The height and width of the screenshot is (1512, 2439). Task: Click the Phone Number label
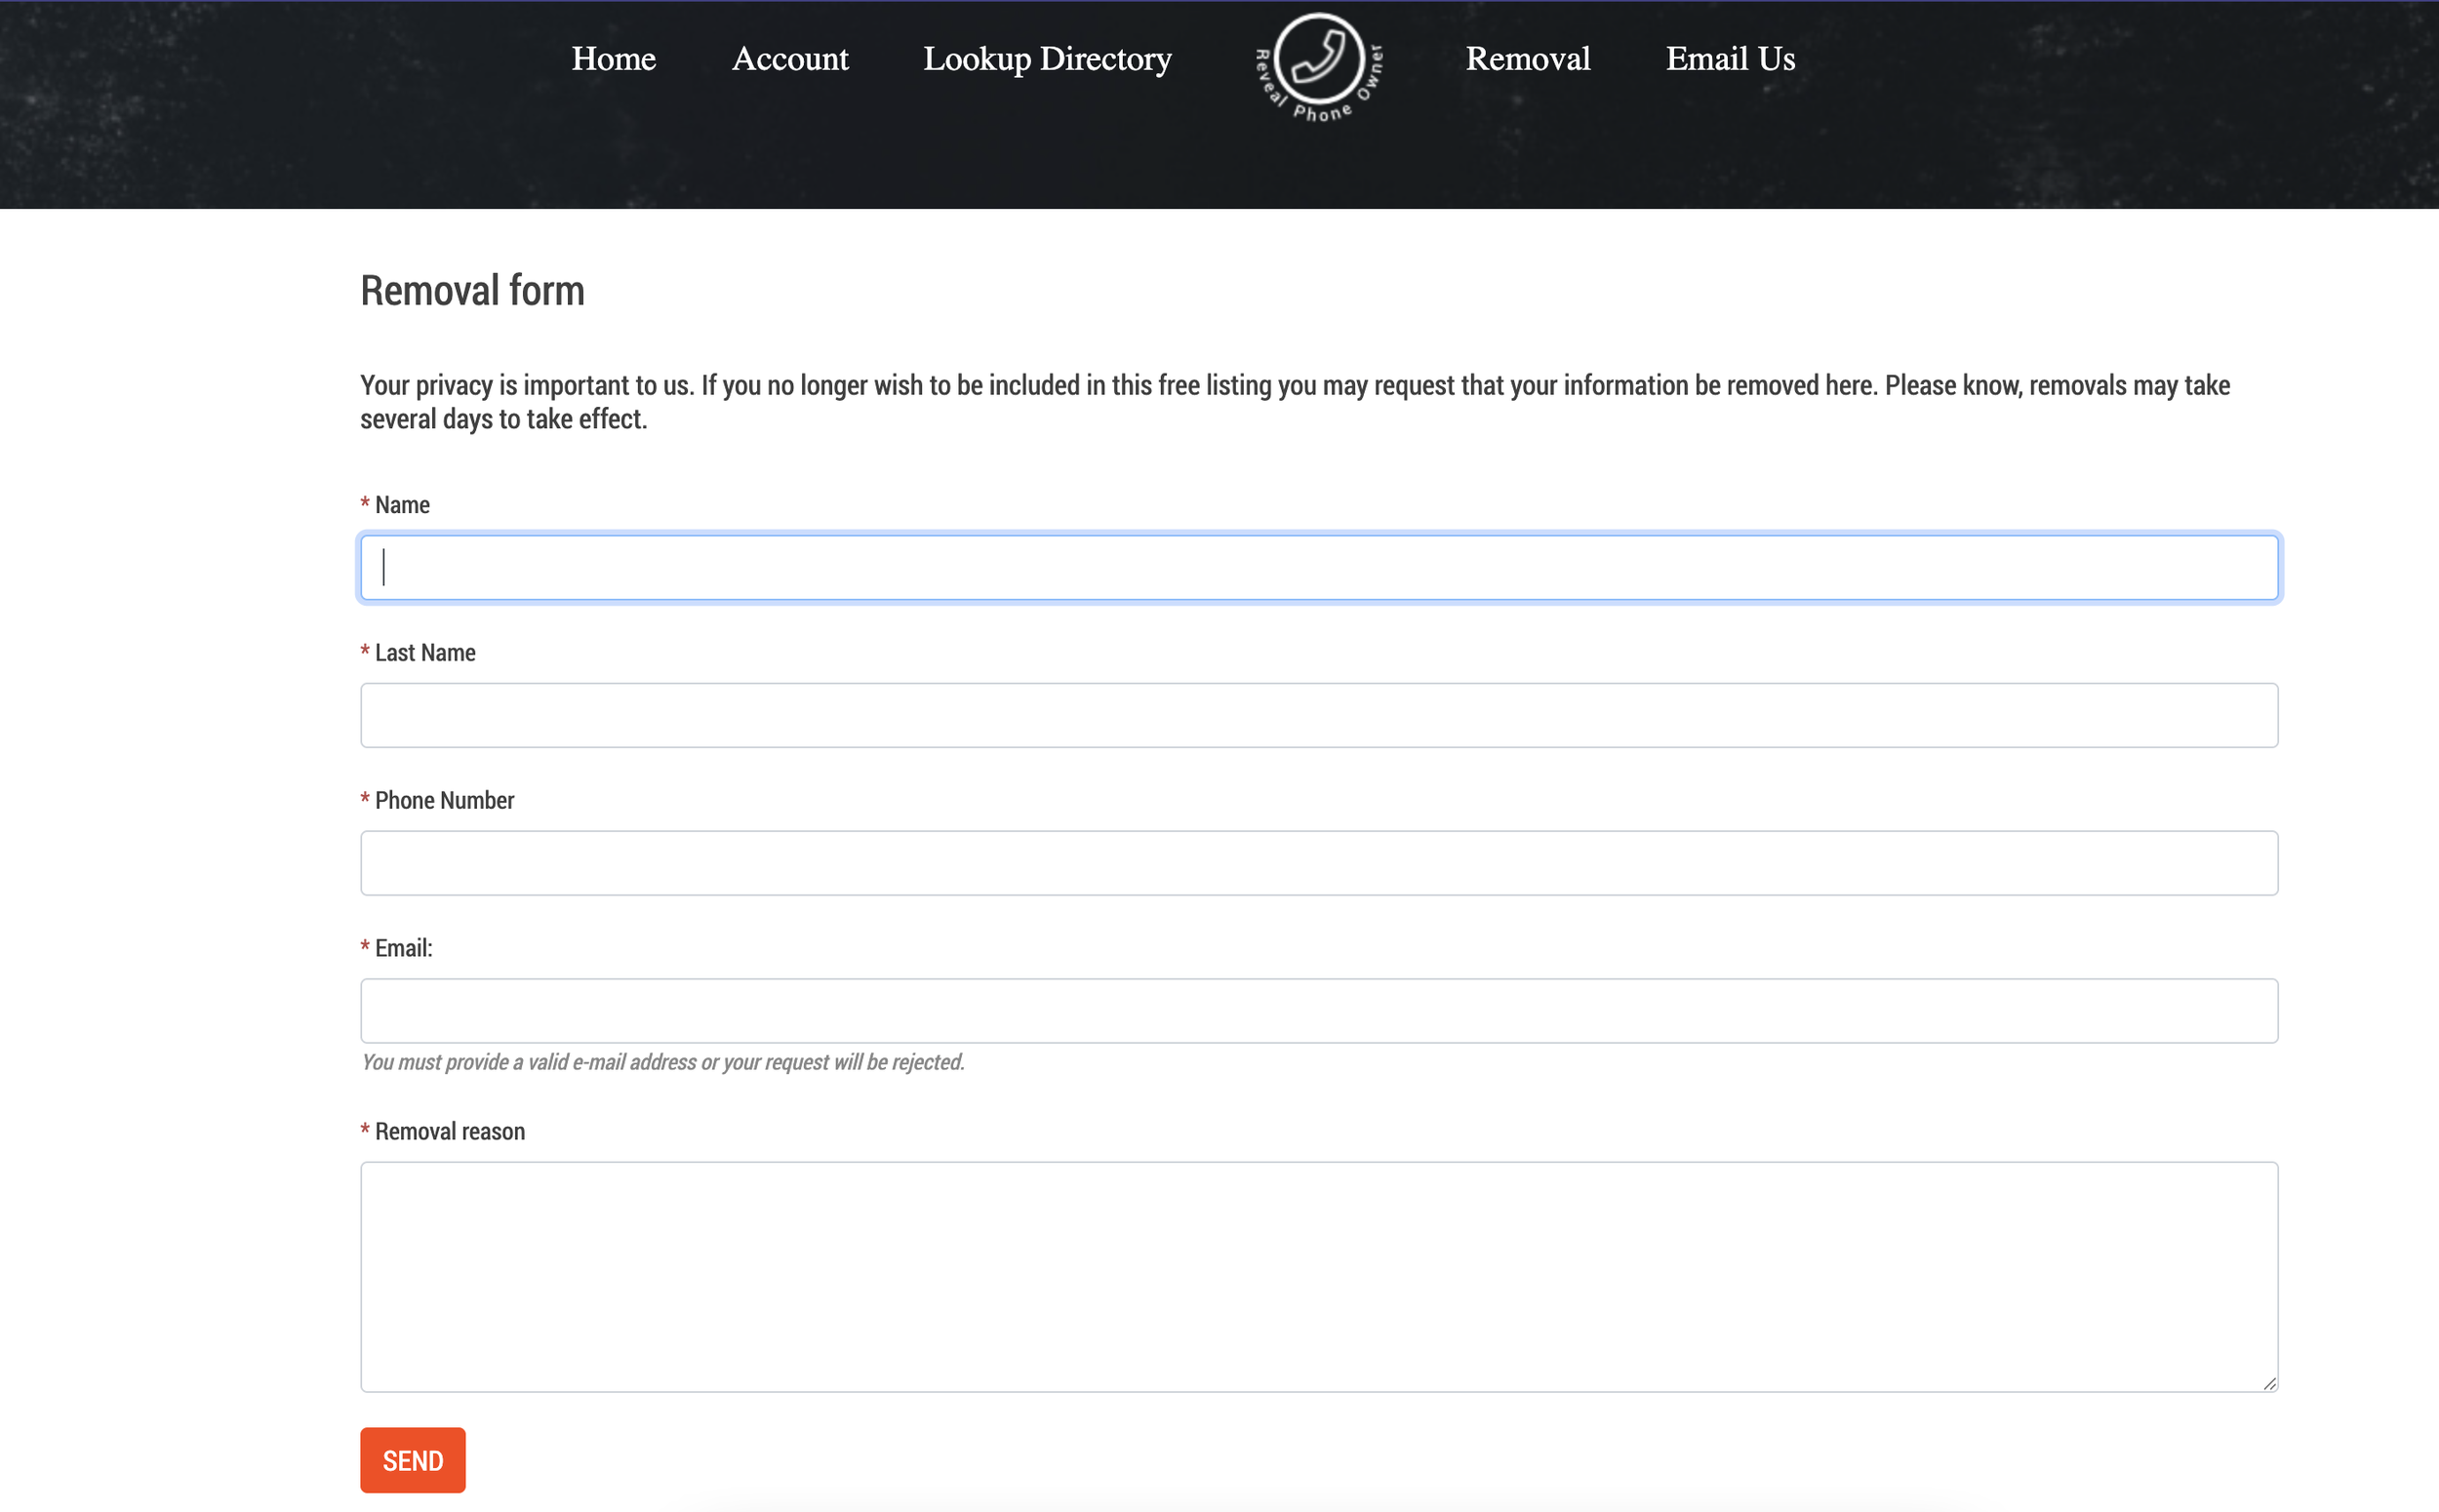tap(444, 801)
